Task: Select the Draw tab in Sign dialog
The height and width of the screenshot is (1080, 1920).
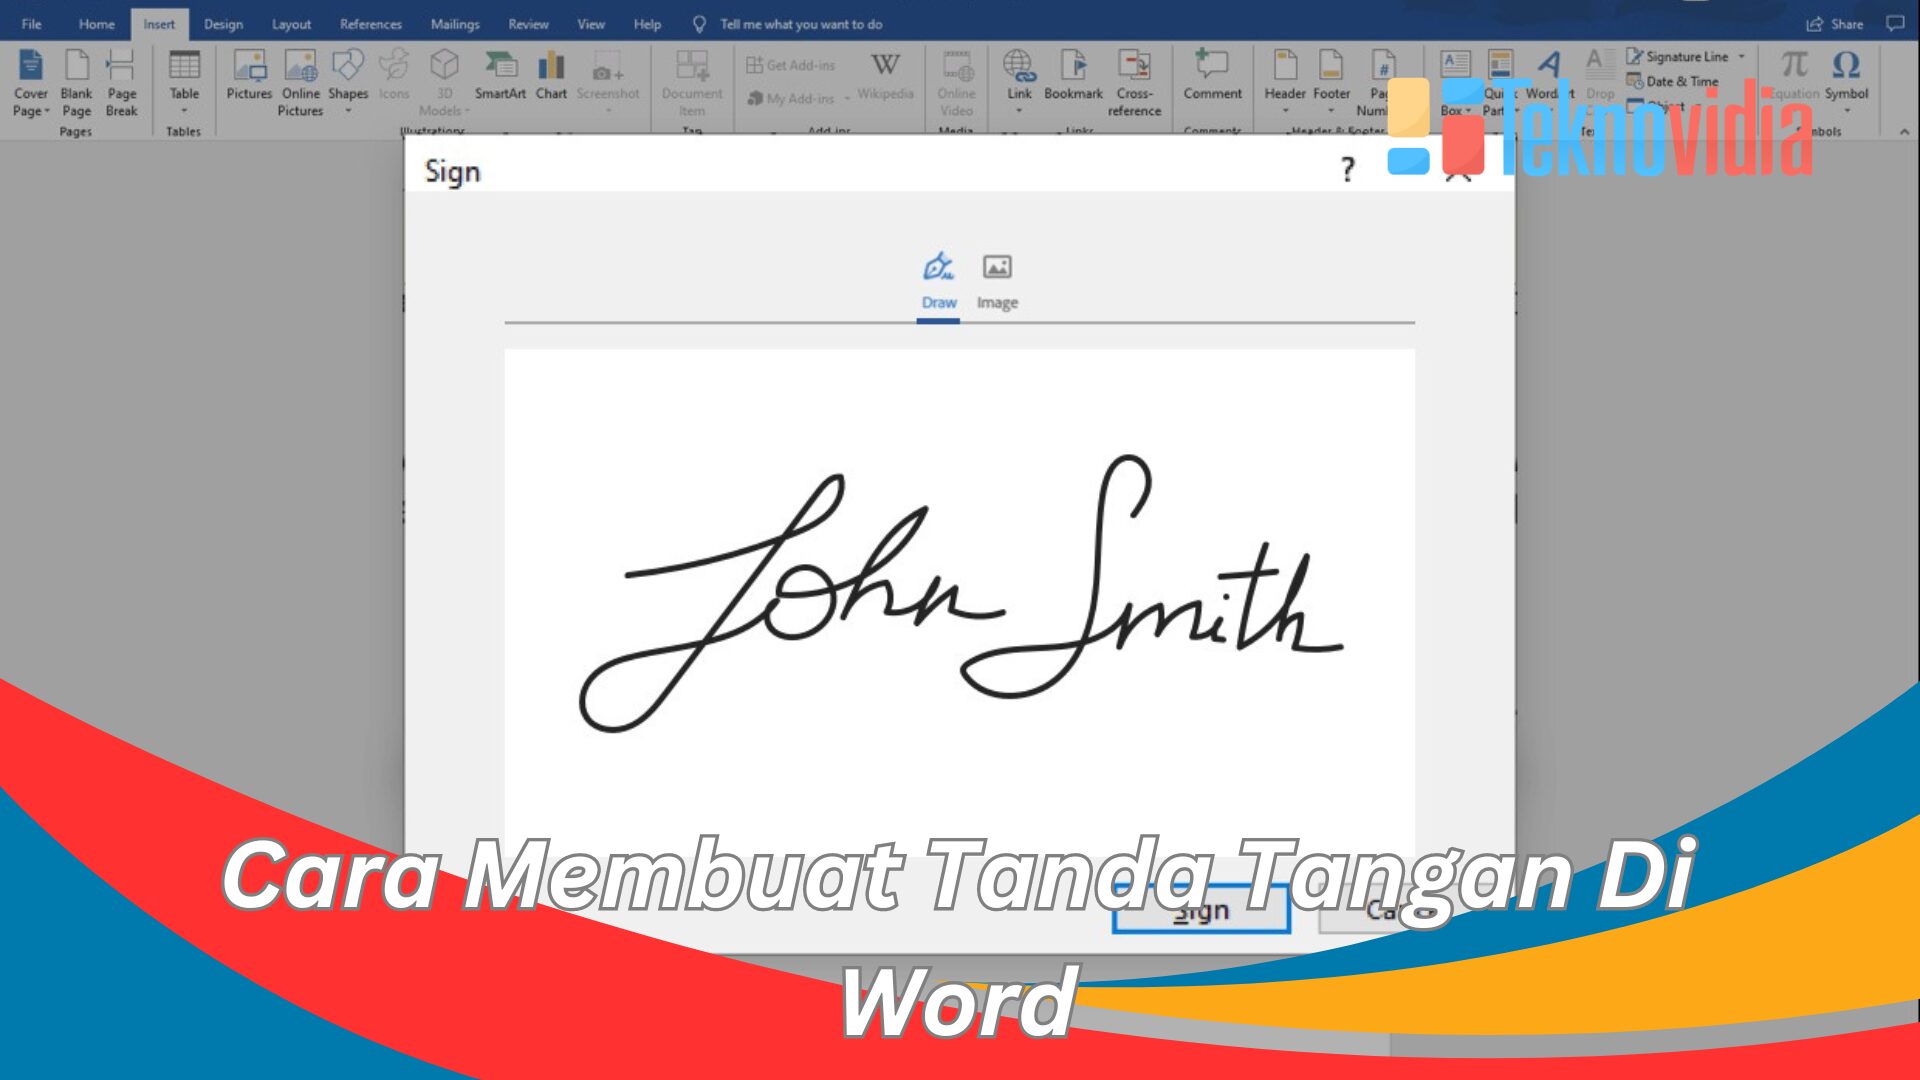Action: coord(938,281)
